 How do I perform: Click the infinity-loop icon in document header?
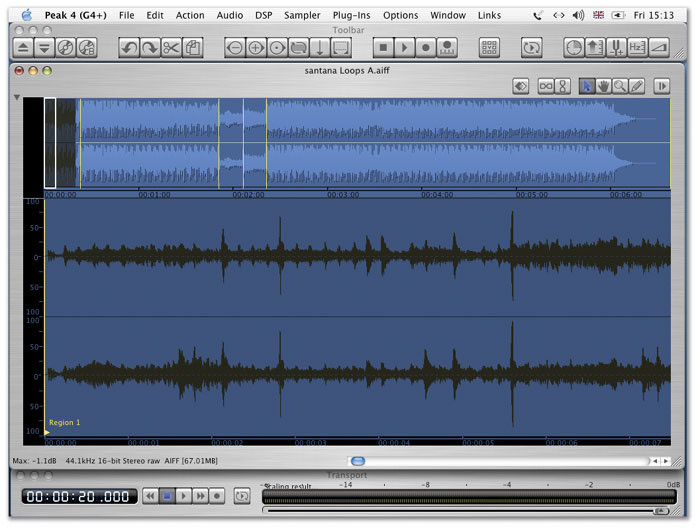pos(546,86)
